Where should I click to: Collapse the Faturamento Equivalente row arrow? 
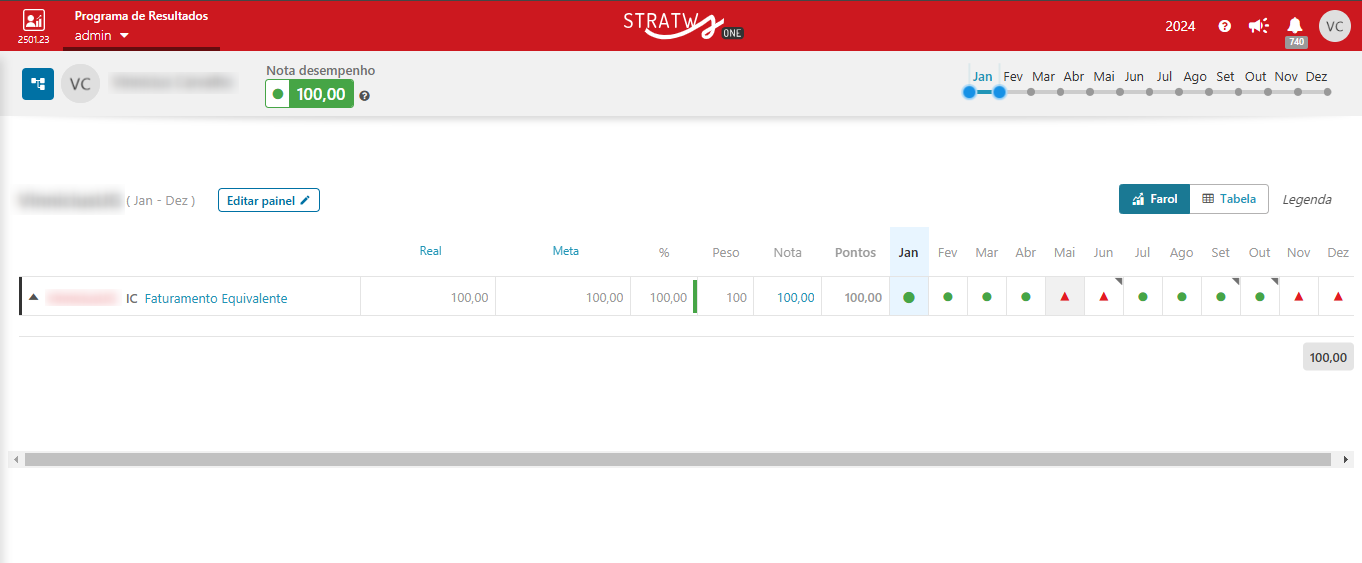click(x=33, y=297)
